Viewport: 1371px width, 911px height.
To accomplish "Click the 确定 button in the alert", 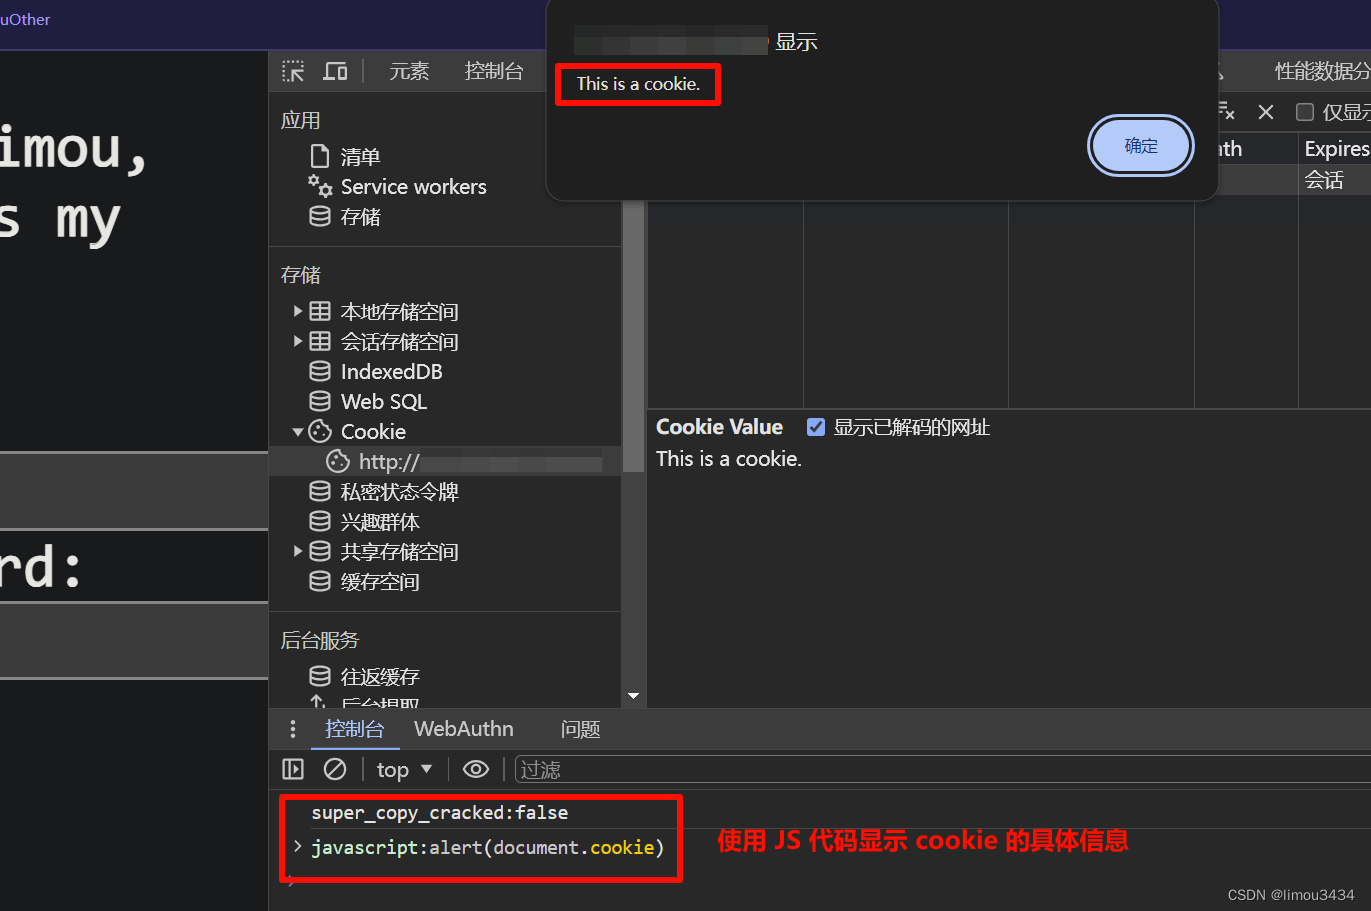I will [1141, 146].
